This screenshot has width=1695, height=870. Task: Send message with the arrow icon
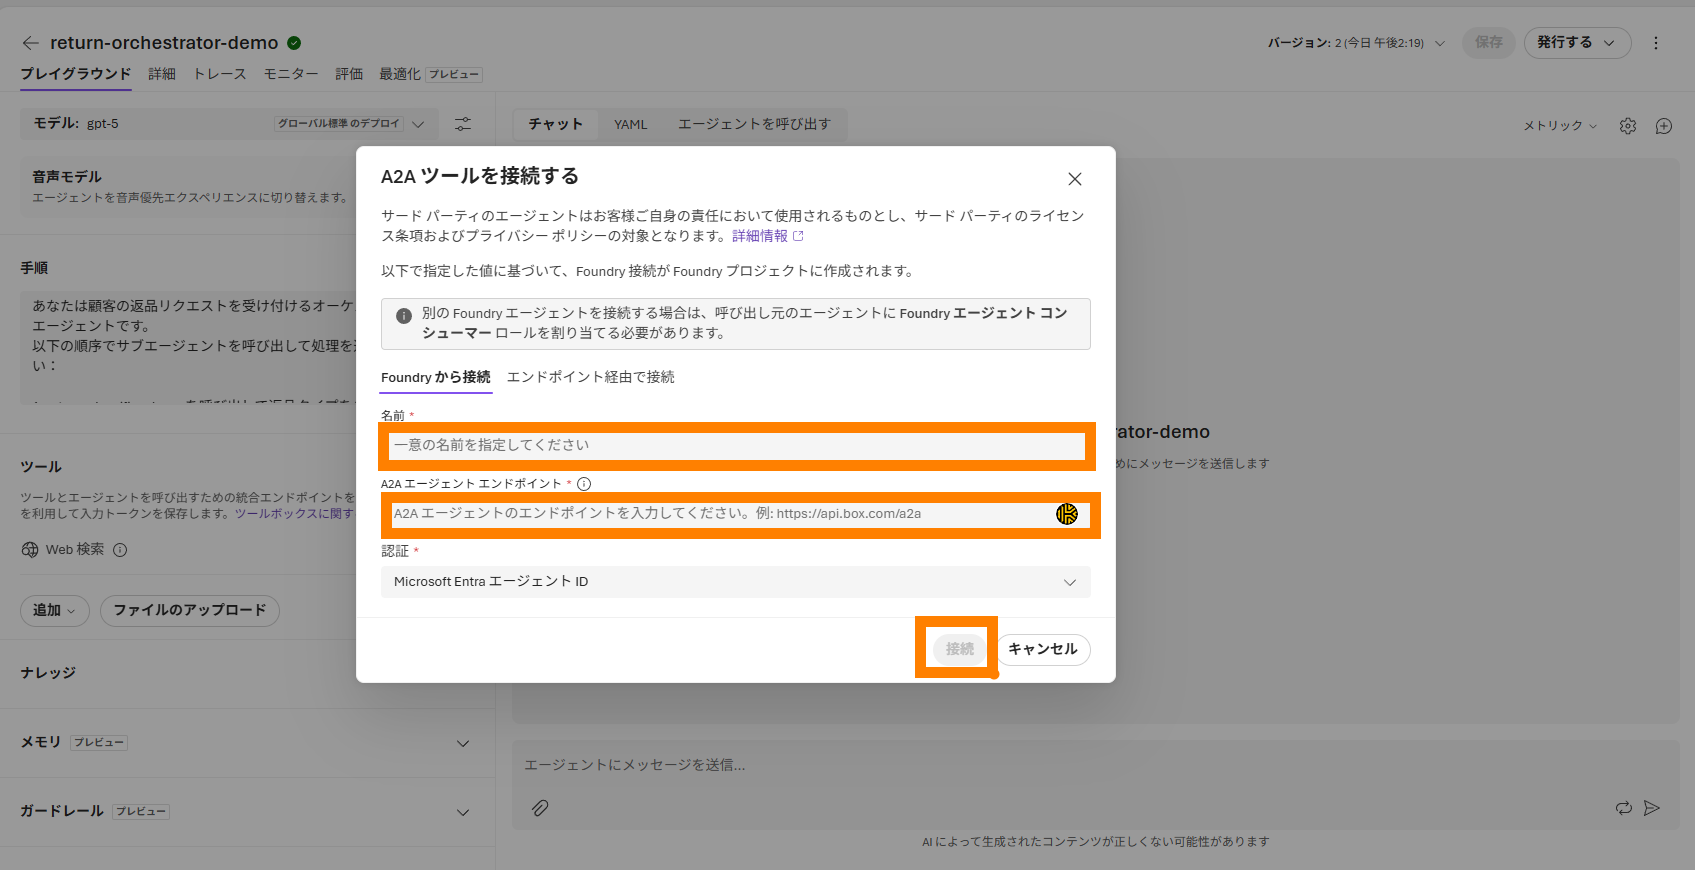tap(1652, 808)
